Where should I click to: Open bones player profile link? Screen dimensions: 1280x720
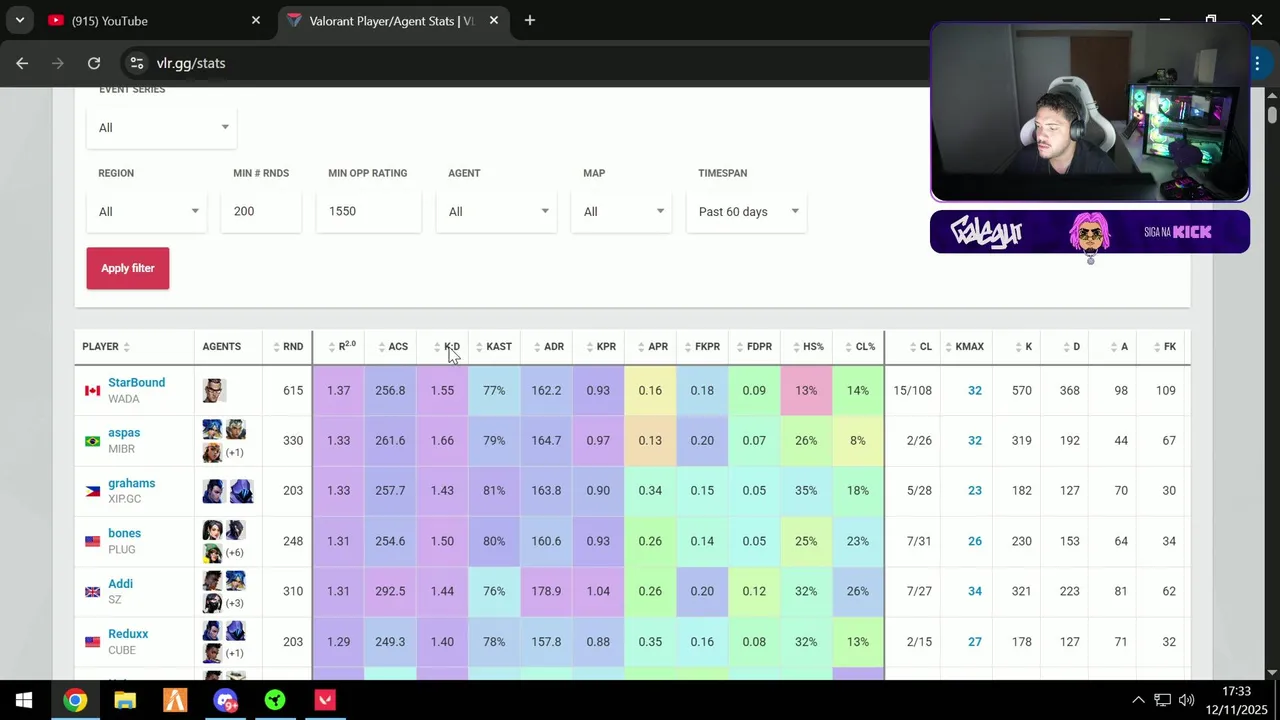pyautogui.click(x=124, y=533)
